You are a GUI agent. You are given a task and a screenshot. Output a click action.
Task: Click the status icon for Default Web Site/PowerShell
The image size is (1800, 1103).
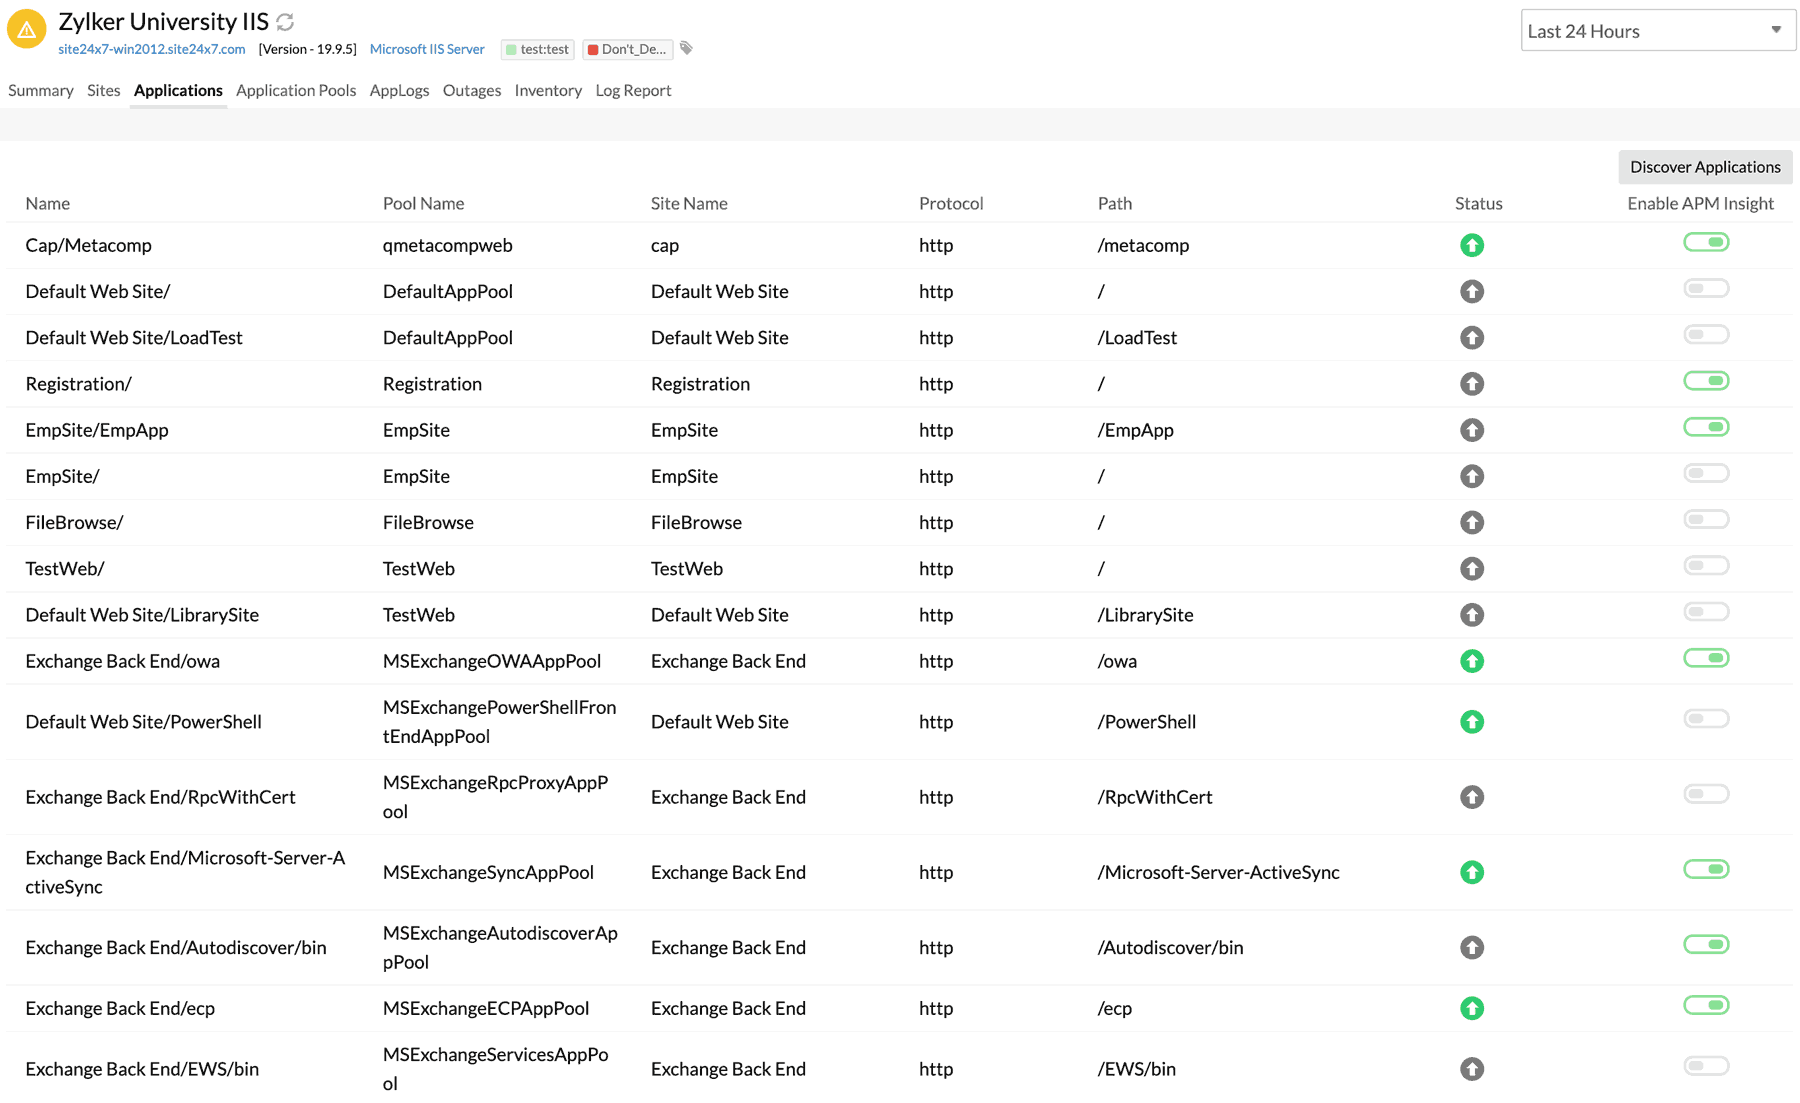tap(1471, 721)
